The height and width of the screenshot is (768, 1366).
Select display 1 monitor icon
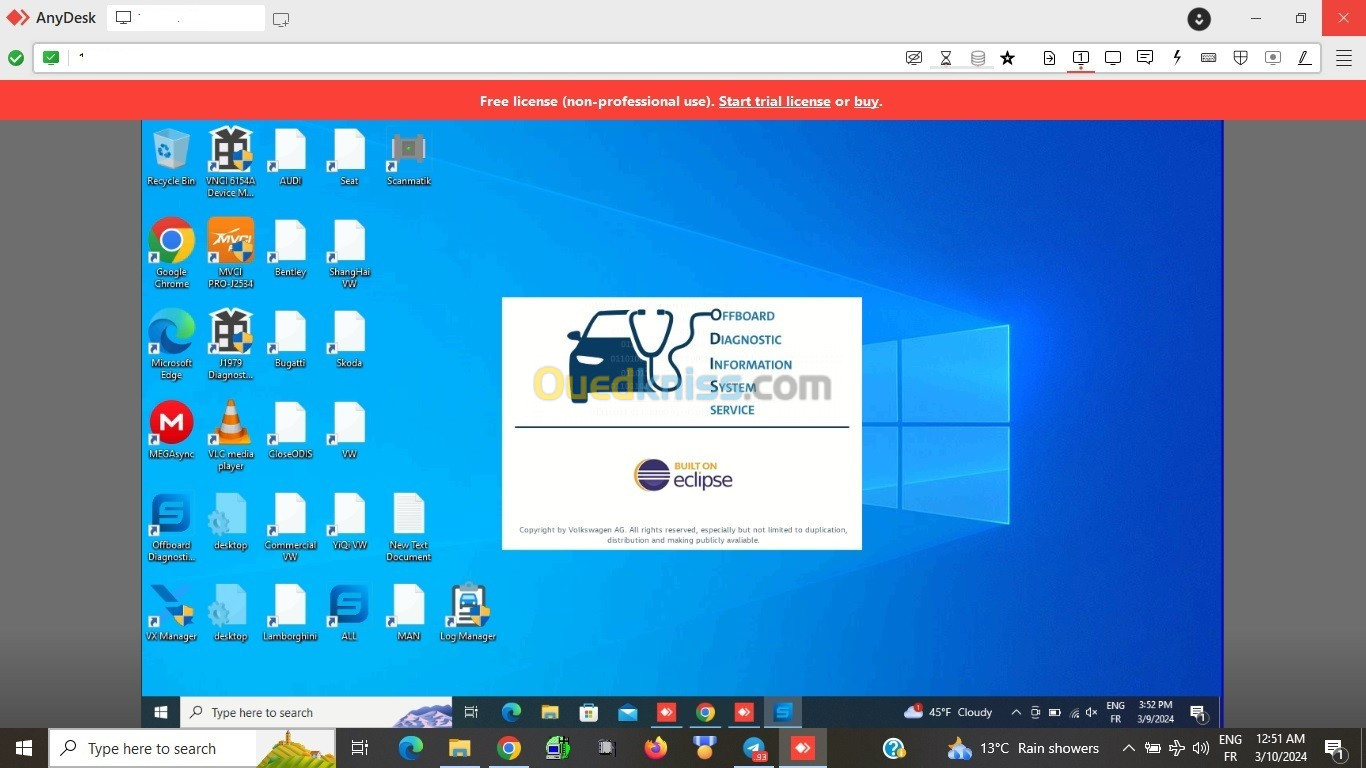tap(1081, 58)
